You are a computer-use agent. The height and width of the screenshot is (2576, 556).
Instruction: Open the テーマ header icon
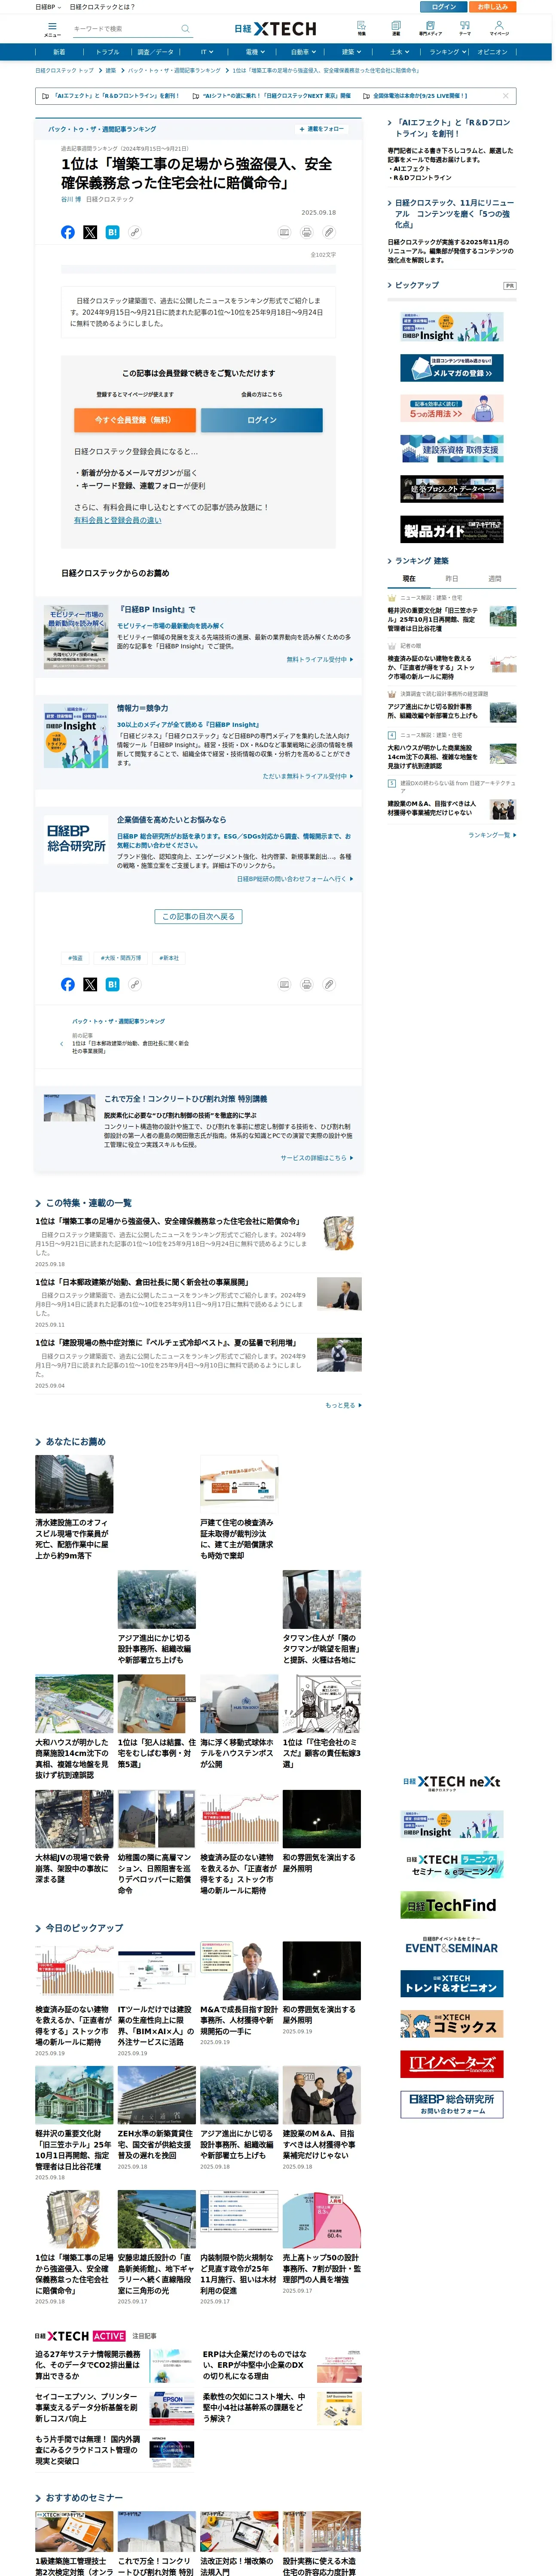[x=465, y=28]
